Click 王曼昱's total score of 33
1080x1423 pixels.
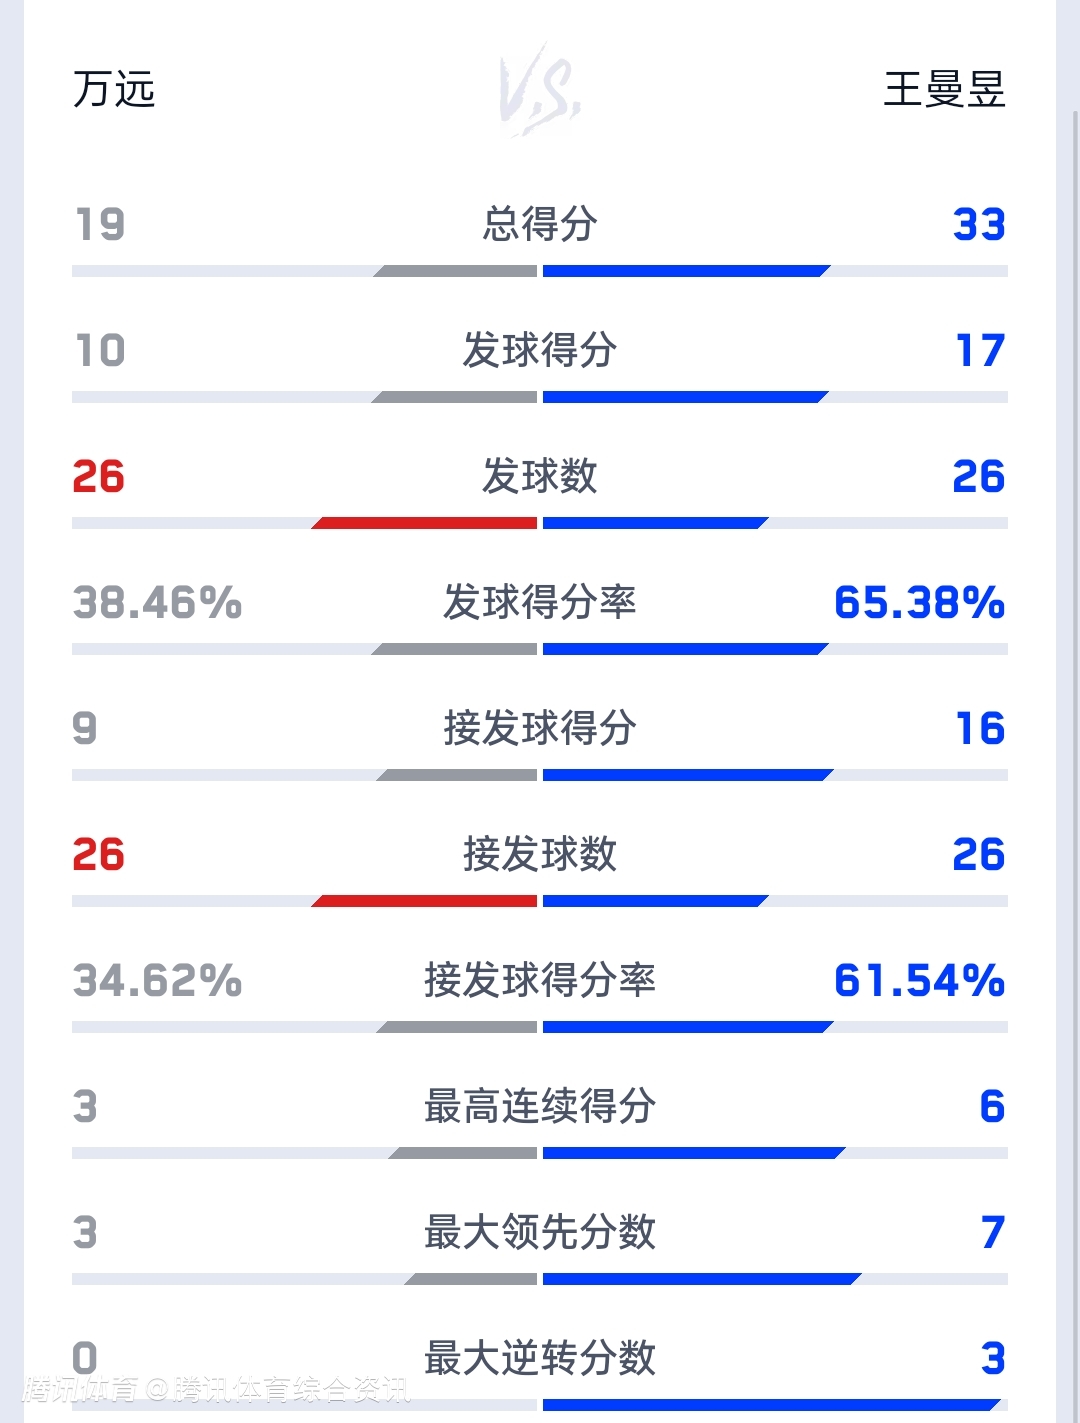(x=979, y=225)
